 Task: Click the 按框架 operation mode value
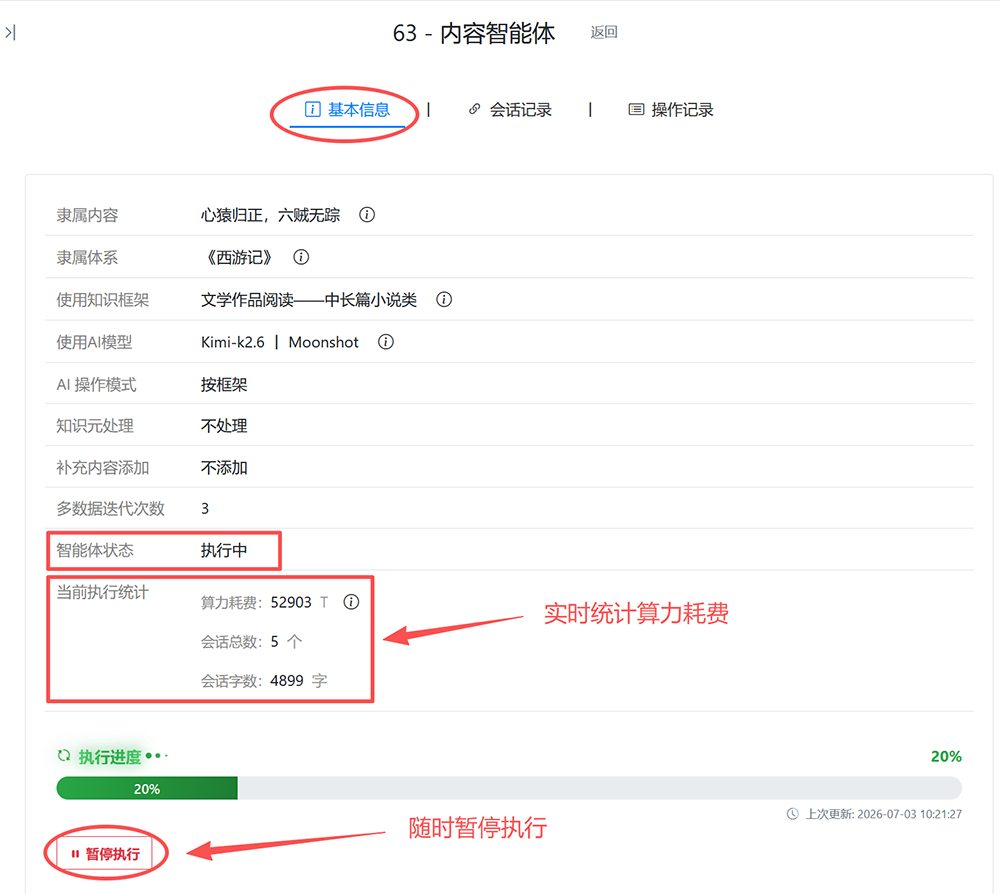coord(224,385)
